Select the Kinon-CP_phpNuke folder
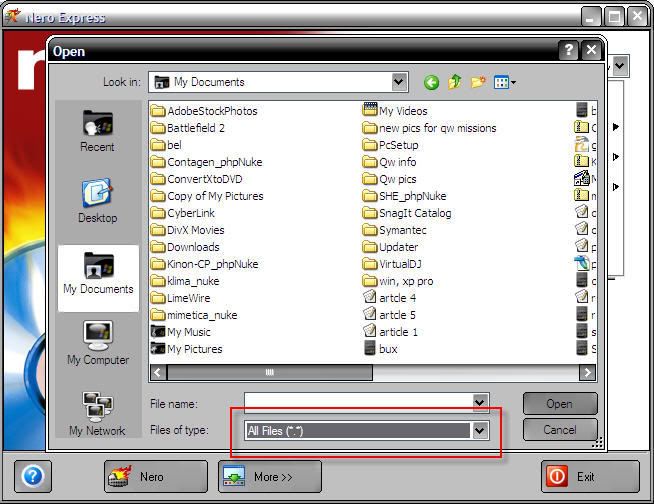The height and width of the screenshot is (504, 654). pos(204,264)
